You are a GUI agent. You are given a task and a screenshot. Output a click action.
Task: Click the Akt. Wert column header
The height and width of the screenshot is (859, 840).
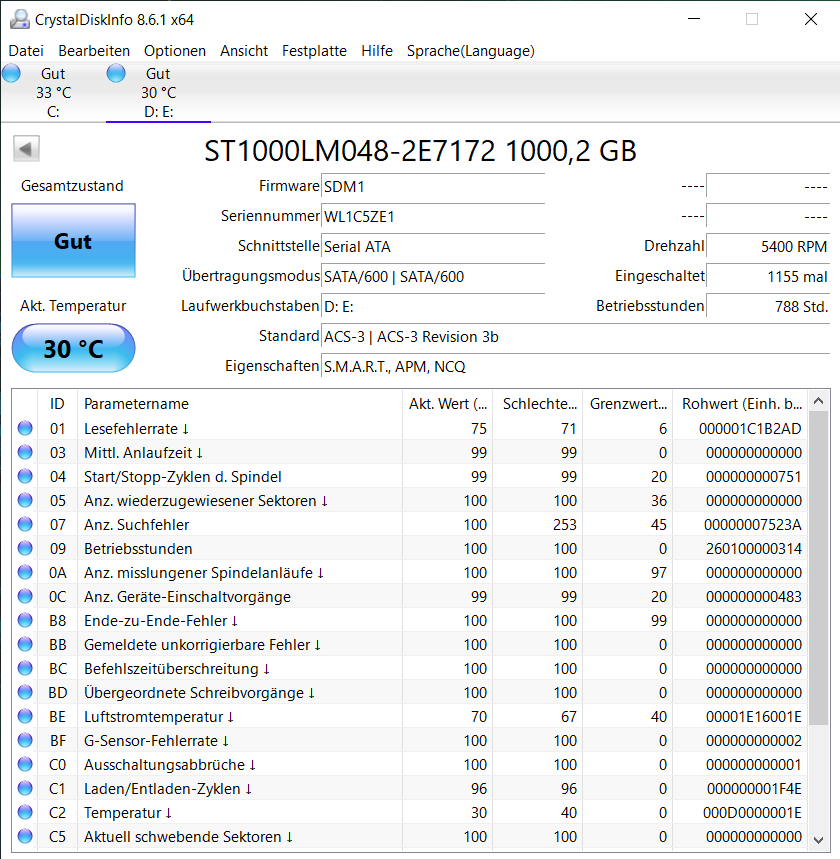click(x=448, y=404)
